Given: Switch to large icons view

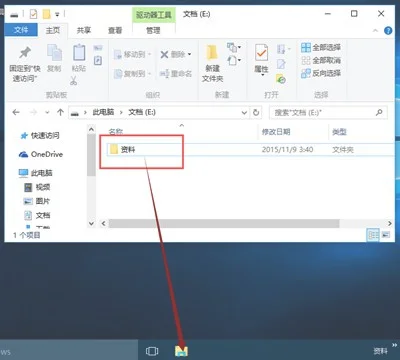Looking at the screenshot, I should tap(386, 235).
